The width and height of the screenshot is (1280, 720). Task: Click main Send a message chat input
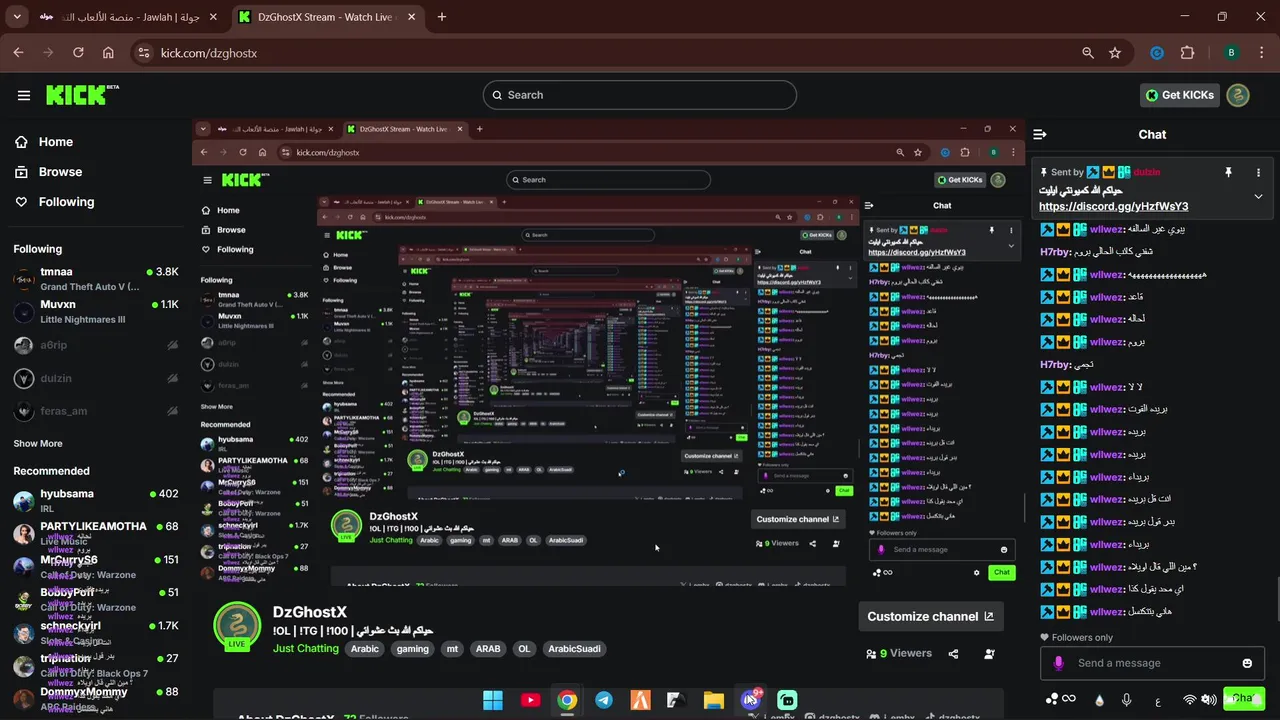pyautogui.click(x=1152, y=663)
